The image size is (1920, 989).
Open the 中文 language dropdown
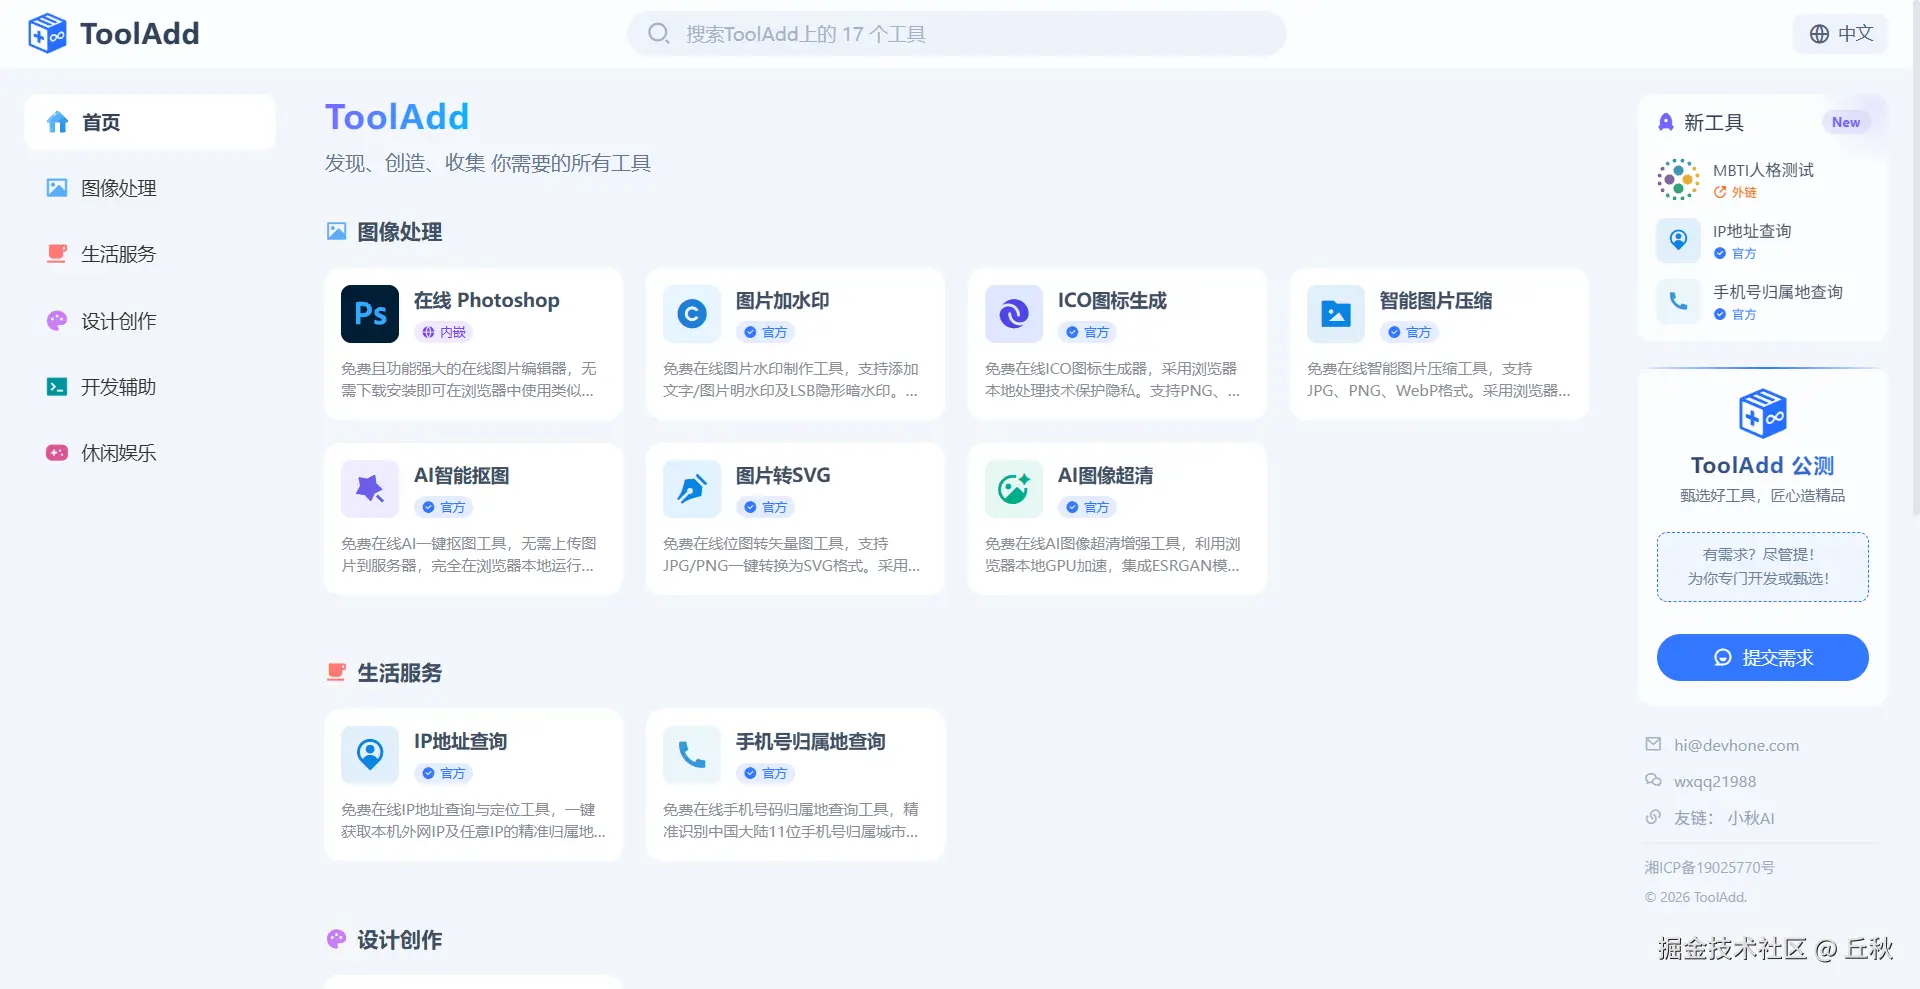pos(1840,33)
